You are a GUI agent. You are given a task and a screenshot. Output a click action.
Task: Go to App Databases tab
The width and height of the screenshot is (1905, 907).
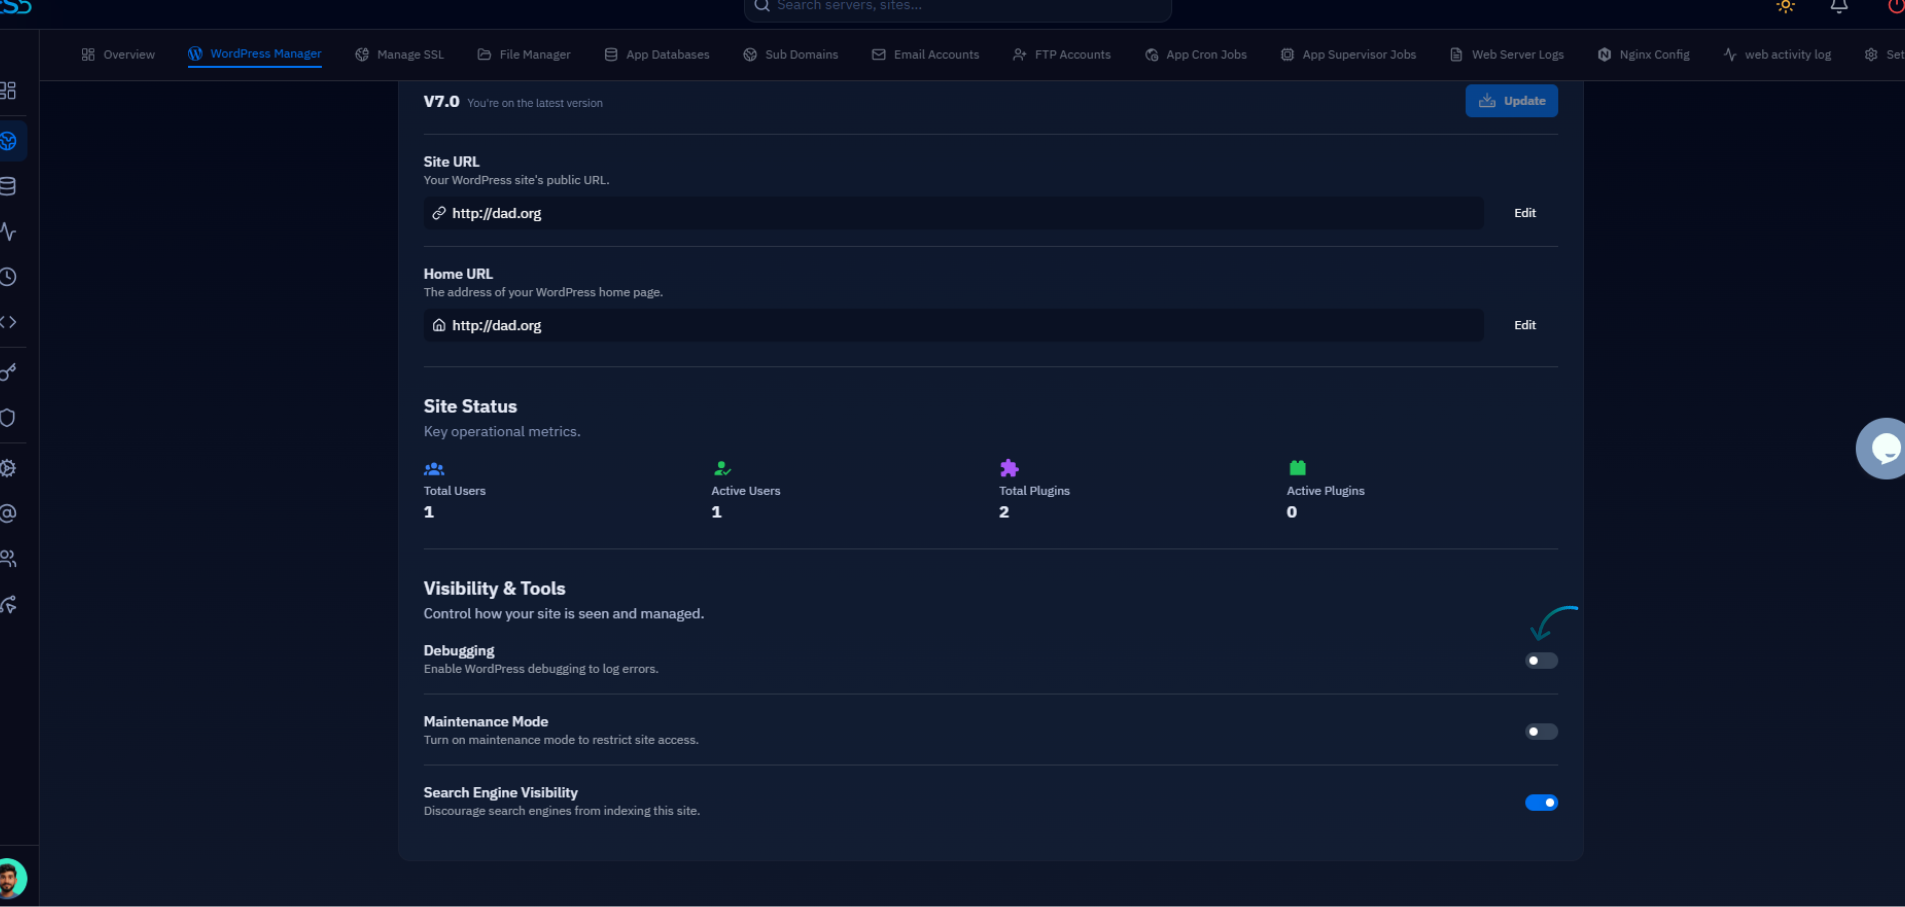pos(657,55)
